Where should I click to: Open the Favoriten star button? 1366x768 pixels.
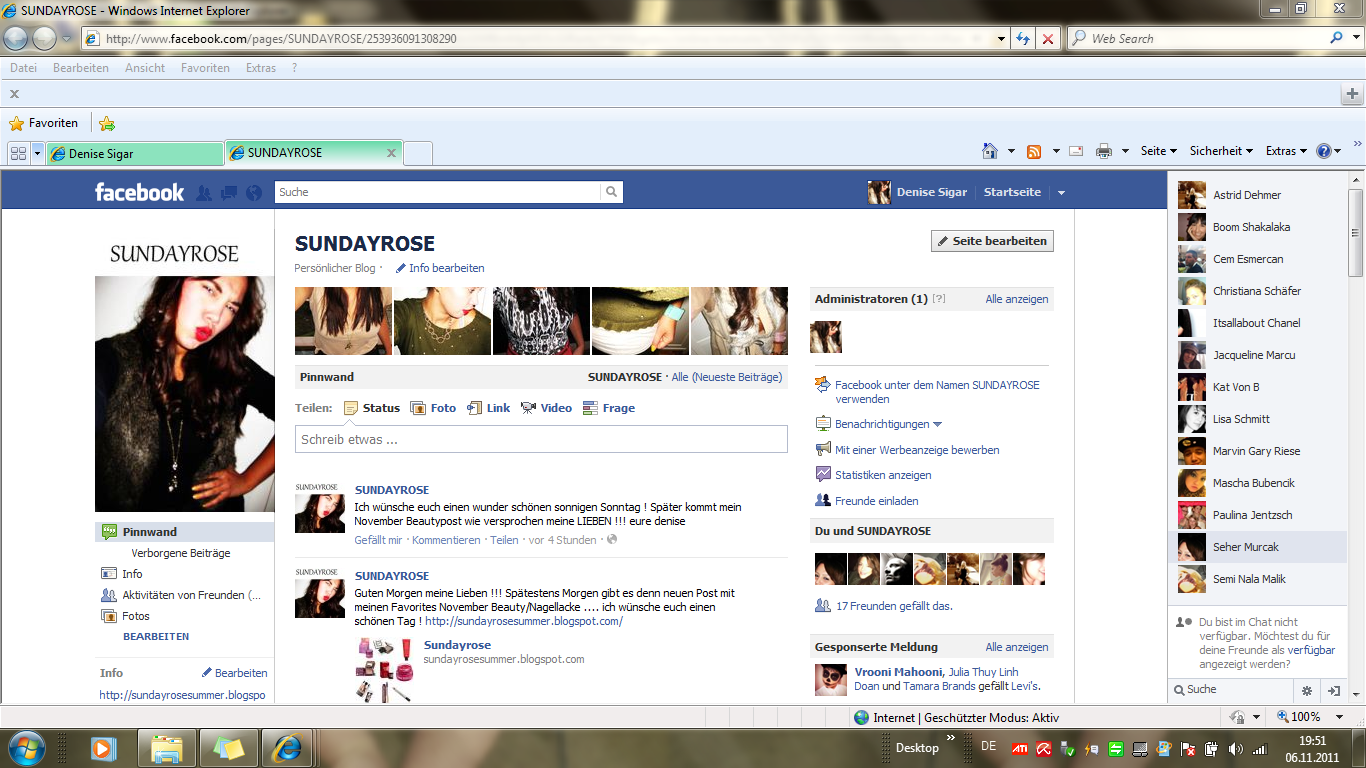click(43, 123)
